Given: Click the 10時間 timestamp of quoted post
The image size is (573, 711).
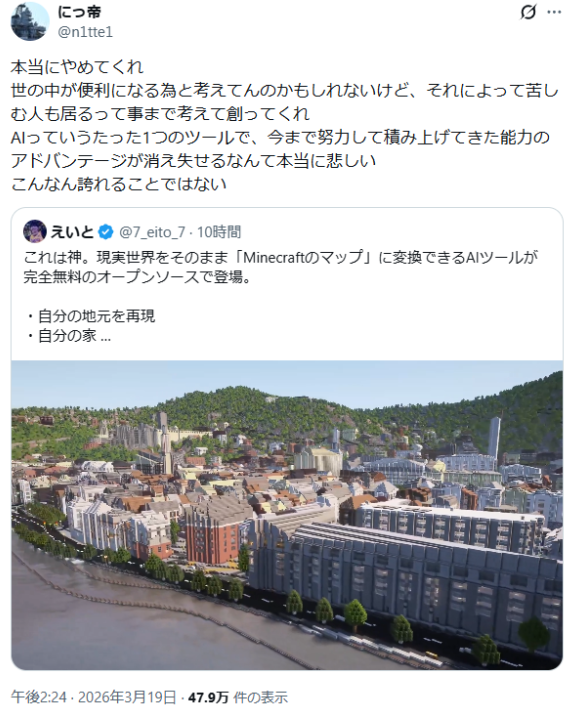Looking at the screenshot, I should (219, 232).
